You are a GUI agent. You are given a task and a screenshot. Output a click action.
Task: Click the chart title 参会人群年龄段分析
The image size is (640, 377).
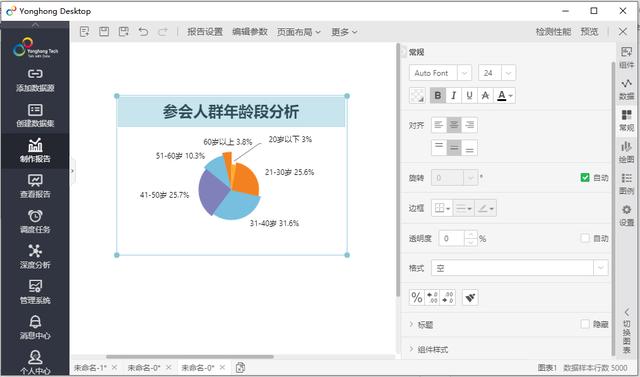pos(231,112)
